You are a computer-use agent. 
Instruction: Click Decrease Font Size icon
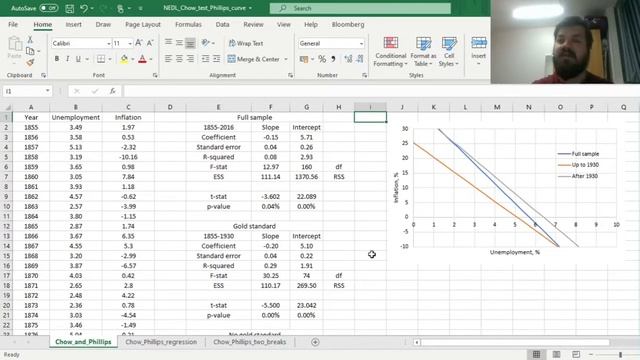point(150,43)
